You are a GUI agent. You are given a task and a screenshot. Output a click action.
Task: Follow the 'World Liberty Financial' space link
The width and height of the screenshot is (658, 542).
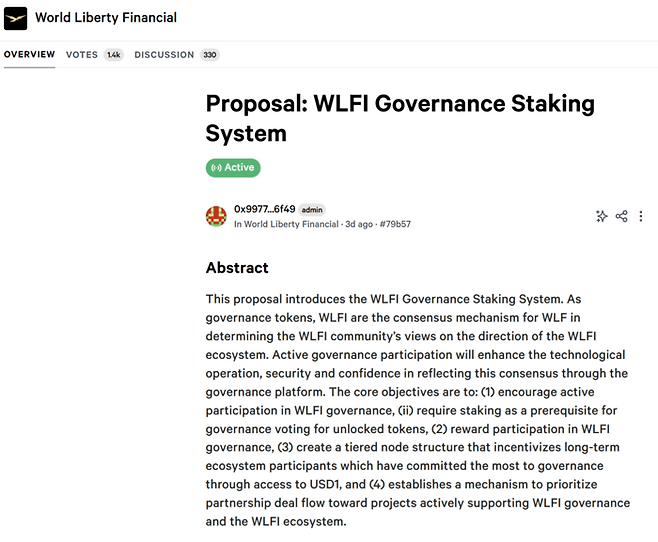click(287, 225)
